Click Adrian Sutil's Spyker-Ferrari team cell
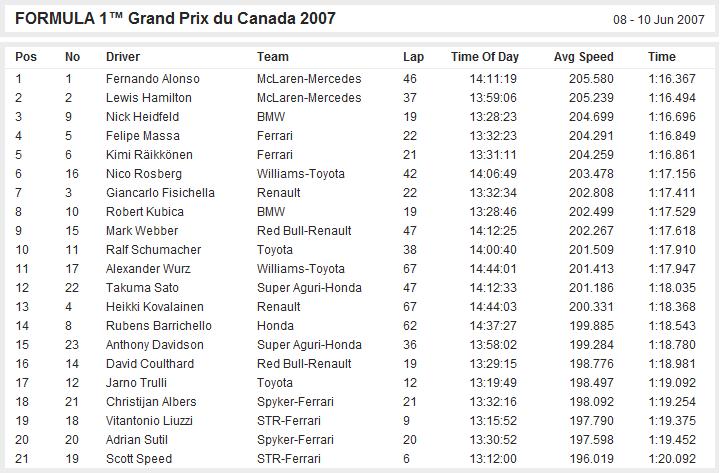 295,439
